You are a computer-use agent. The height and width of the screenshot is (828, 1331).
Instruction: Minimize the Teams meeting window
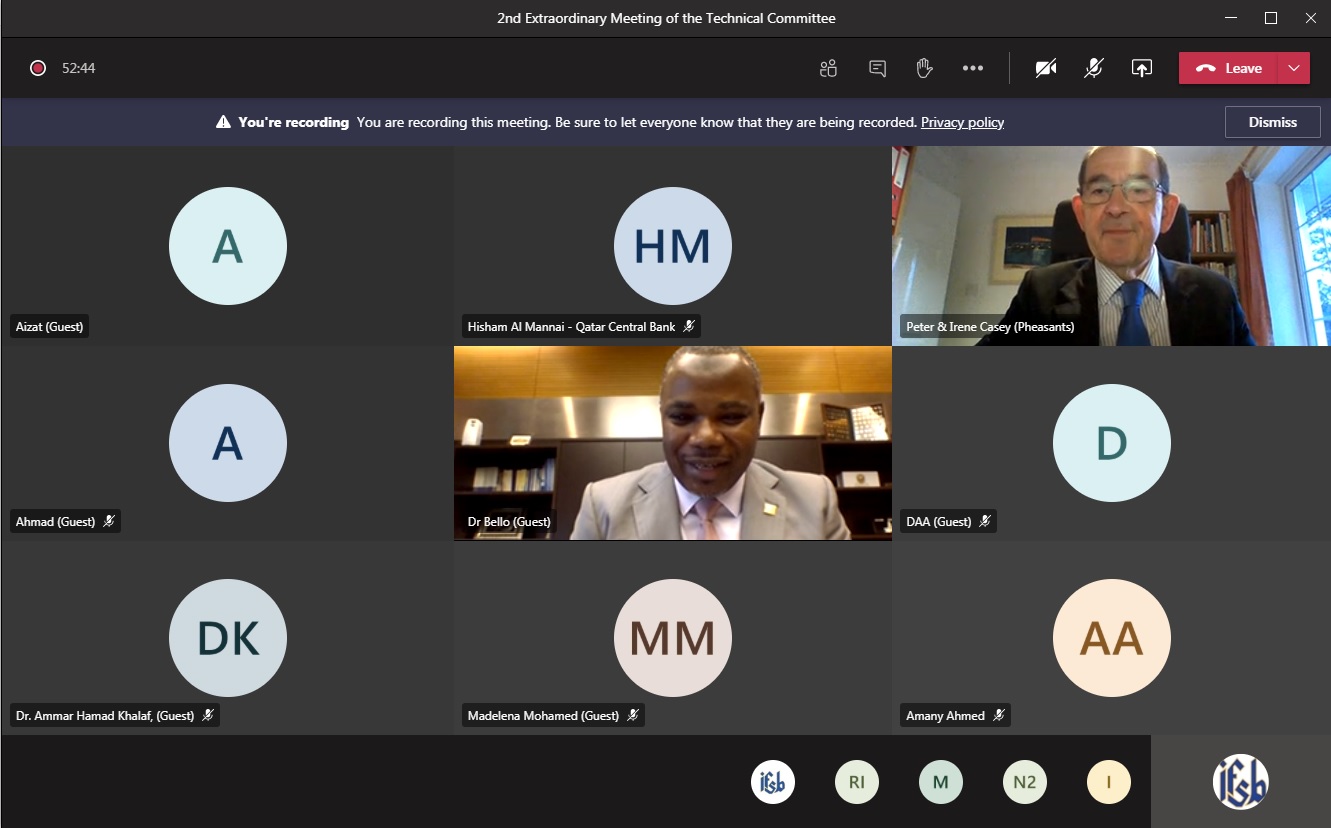tap(1231, 18)
